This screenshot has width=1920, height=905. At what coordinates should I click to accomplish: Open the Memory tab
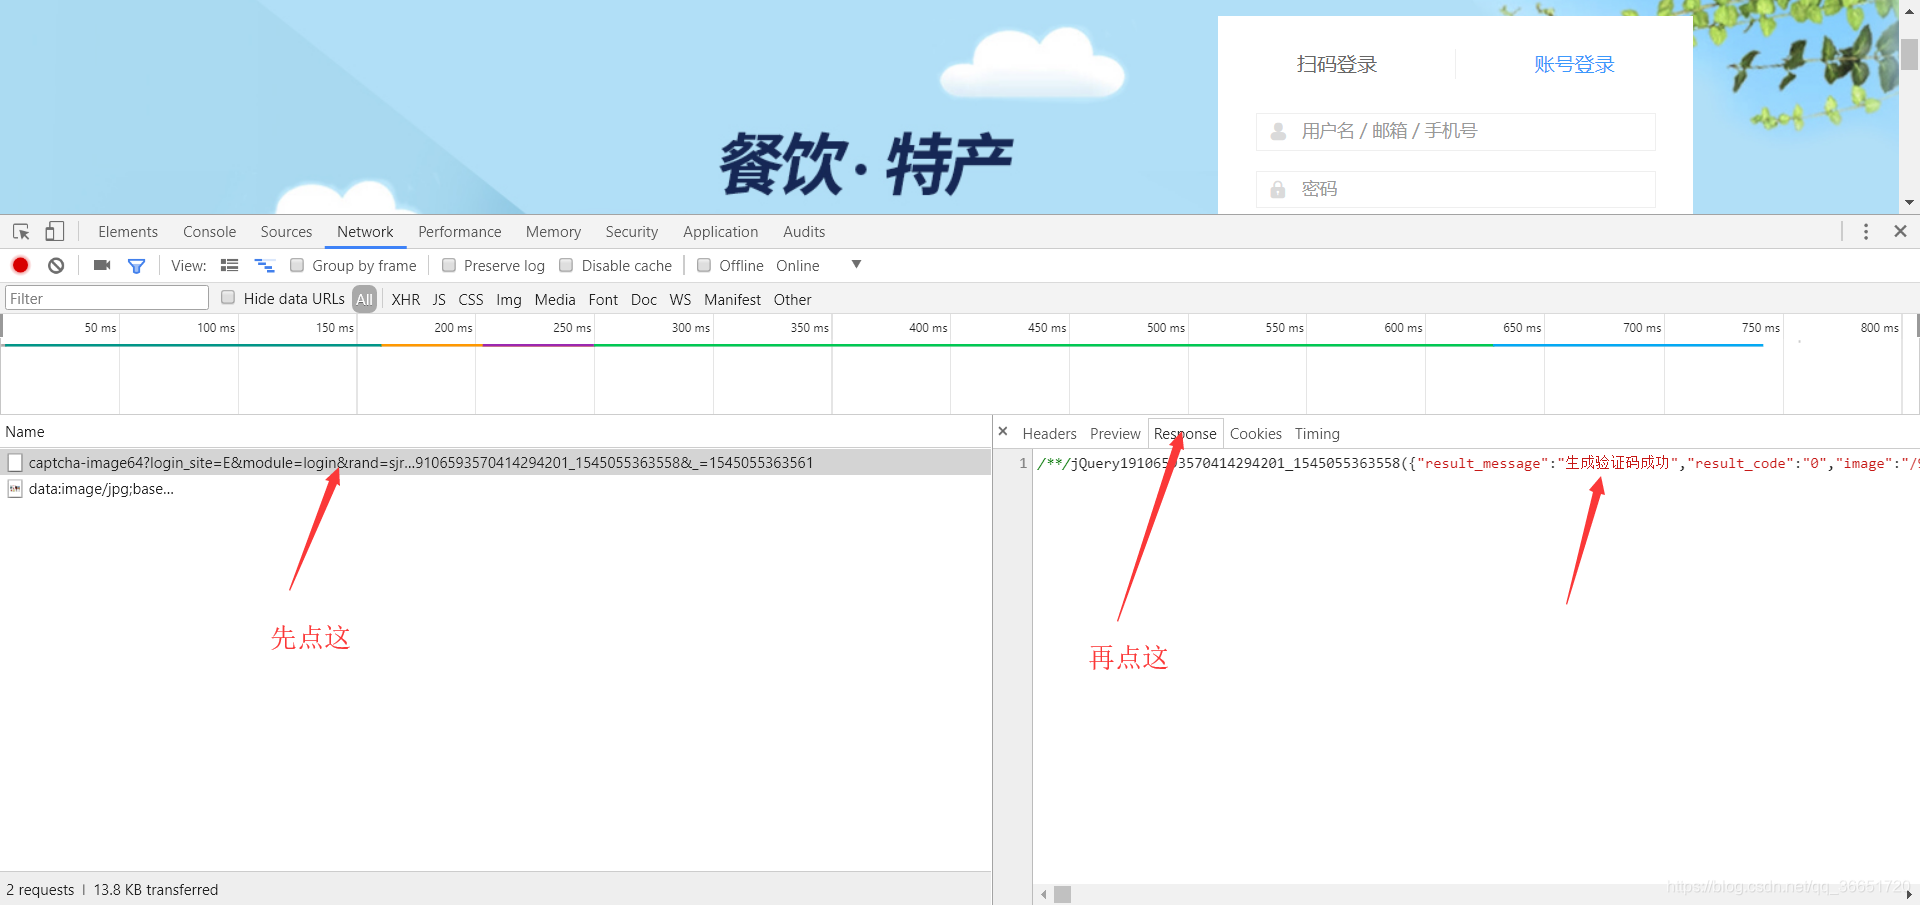[553, 232]
